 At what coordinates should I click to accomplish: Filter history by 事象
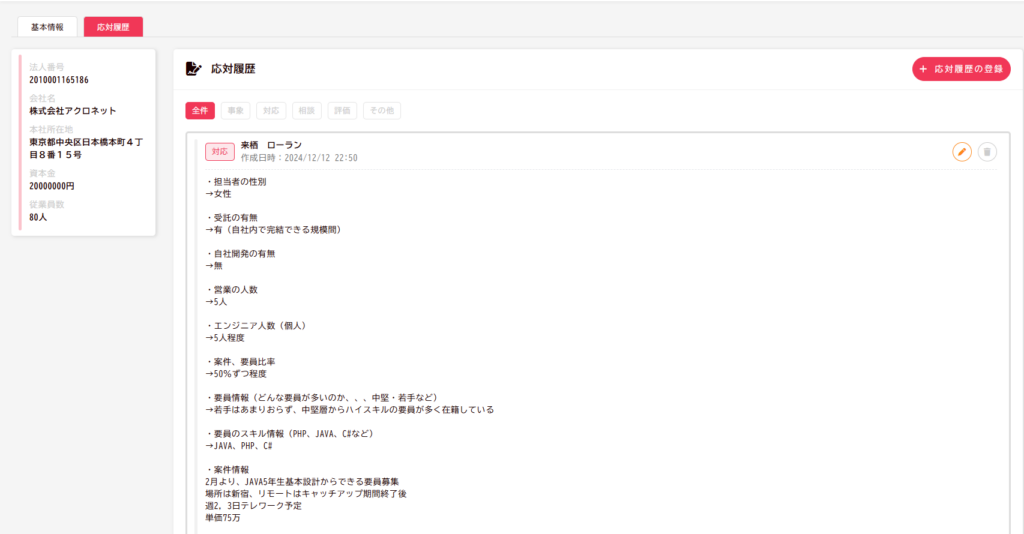point(235,111)
